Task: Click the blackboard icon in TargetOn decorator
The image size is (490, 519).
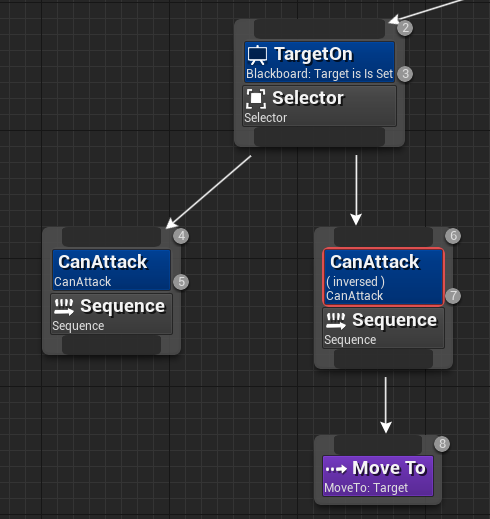Action: 258,55
